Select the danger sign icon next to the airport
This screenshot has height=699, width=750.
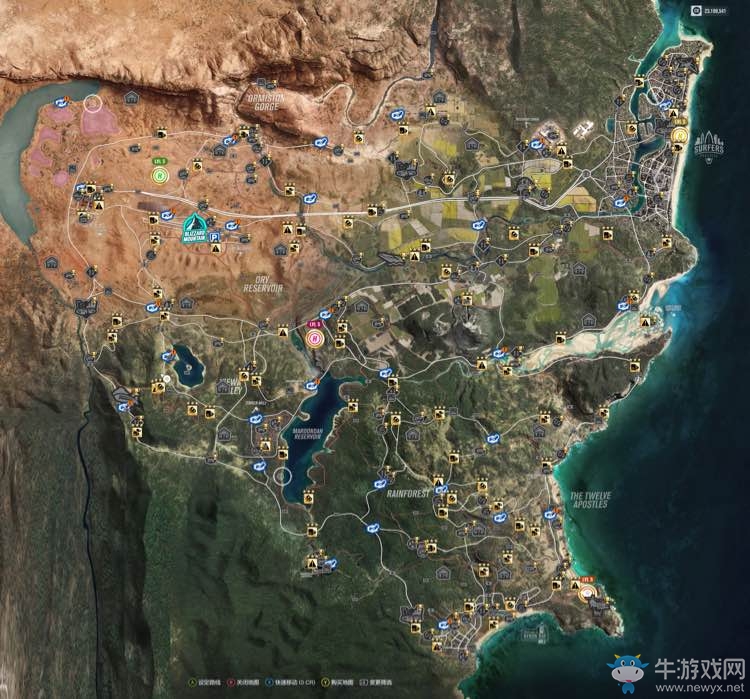tap(561, 151)
